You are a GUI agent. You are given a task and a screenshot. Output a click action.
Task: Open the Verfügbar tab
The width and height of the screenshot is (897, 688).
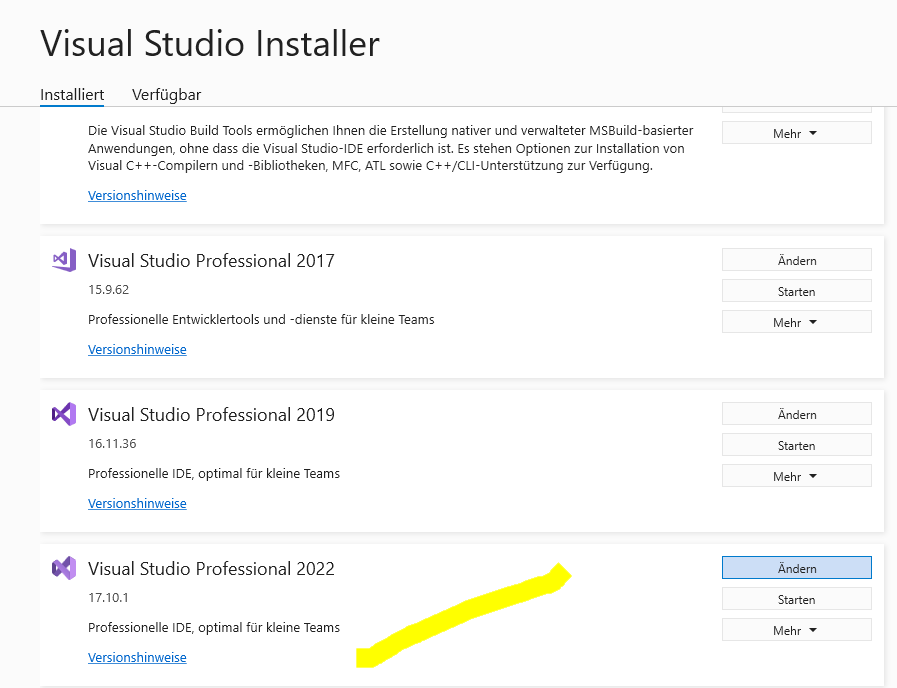[166, 95]
